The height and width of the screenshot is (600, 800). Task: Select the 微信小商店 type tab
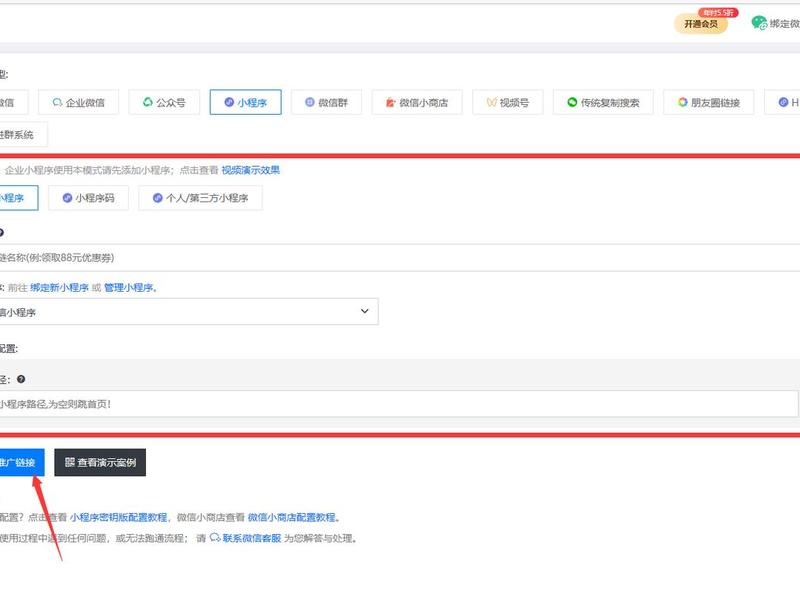(417, 103)
